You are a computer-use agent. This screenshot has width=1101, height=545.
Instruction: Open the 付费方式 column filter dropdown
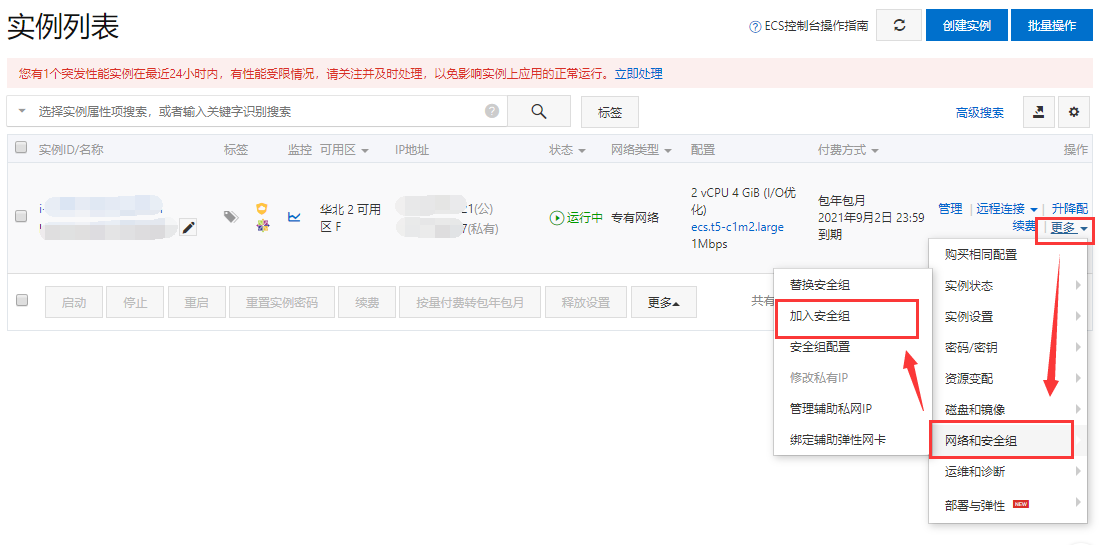(x=874, y=151)
